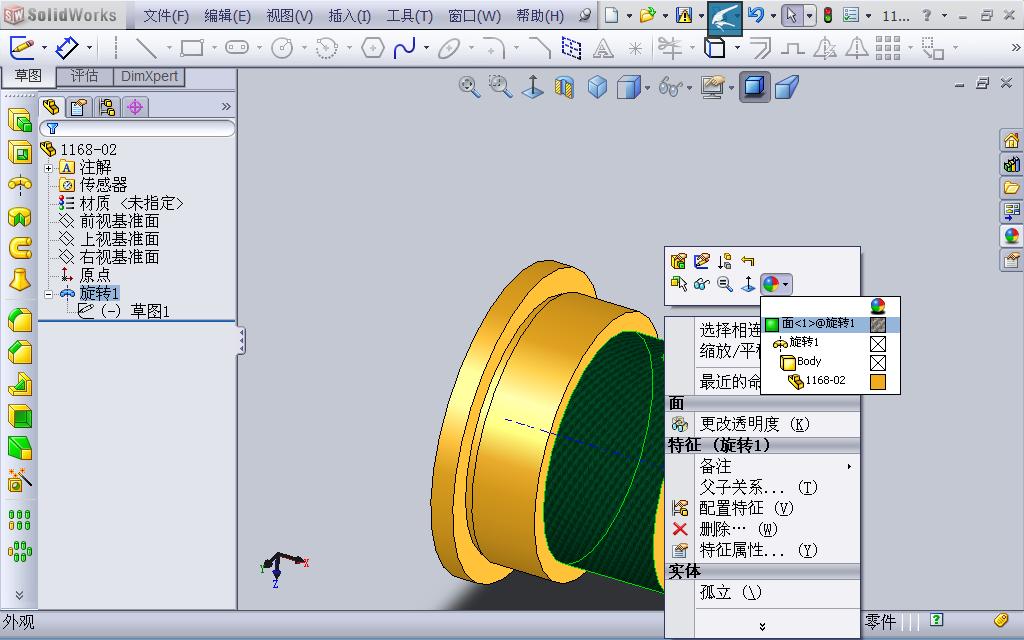Select 前视基准面 in the feature tree

tap(120, 221)
